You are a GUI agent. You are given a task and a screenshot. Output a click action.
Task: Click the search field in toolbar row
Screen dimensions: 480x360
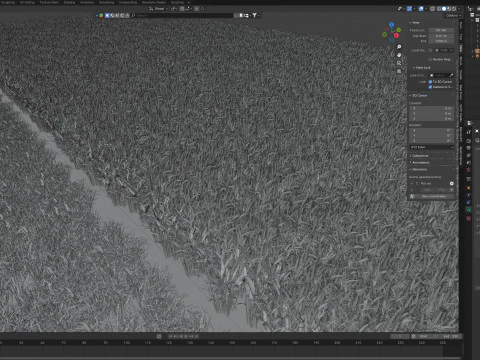coord(184,15)
